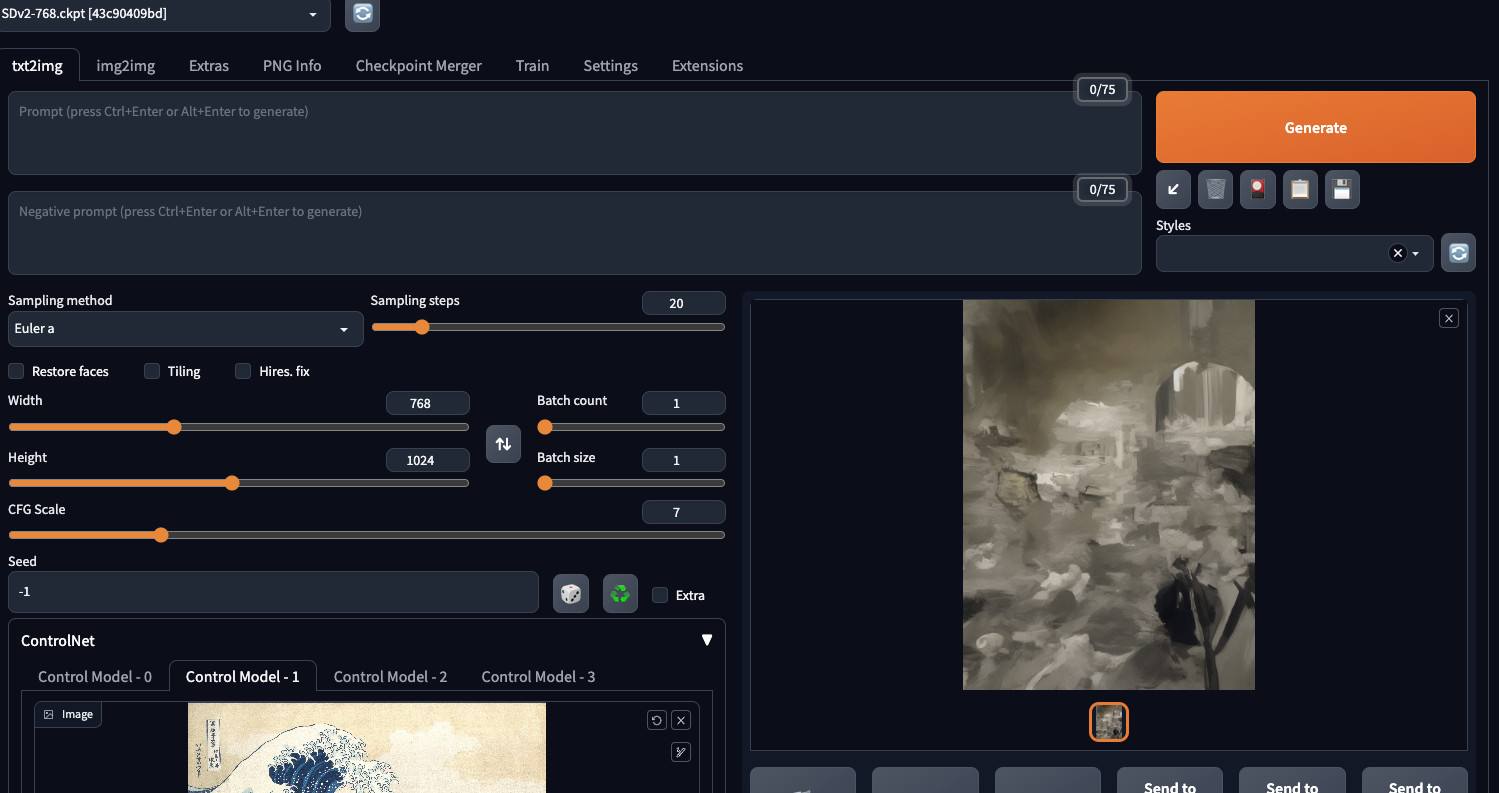This screenshot has height=793, width=1499.
Task: Save style with floppy disk icon
Action: (1343, 189)
